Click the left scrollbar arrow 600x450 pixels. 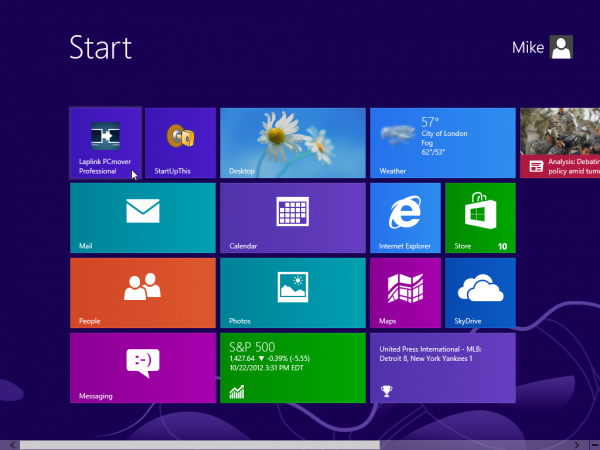[12, 445]
